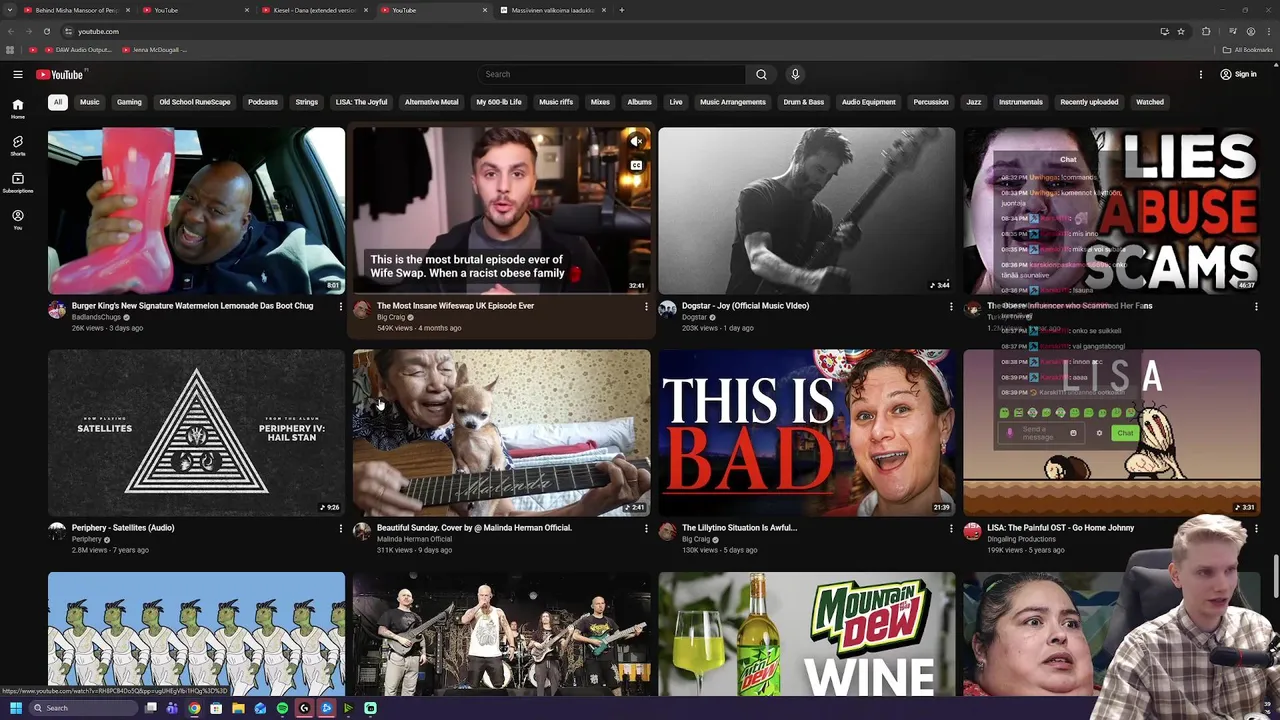1280x720 pixels.
Task: Select the Drum & Bass chip
Action: (x=804, y=102)
